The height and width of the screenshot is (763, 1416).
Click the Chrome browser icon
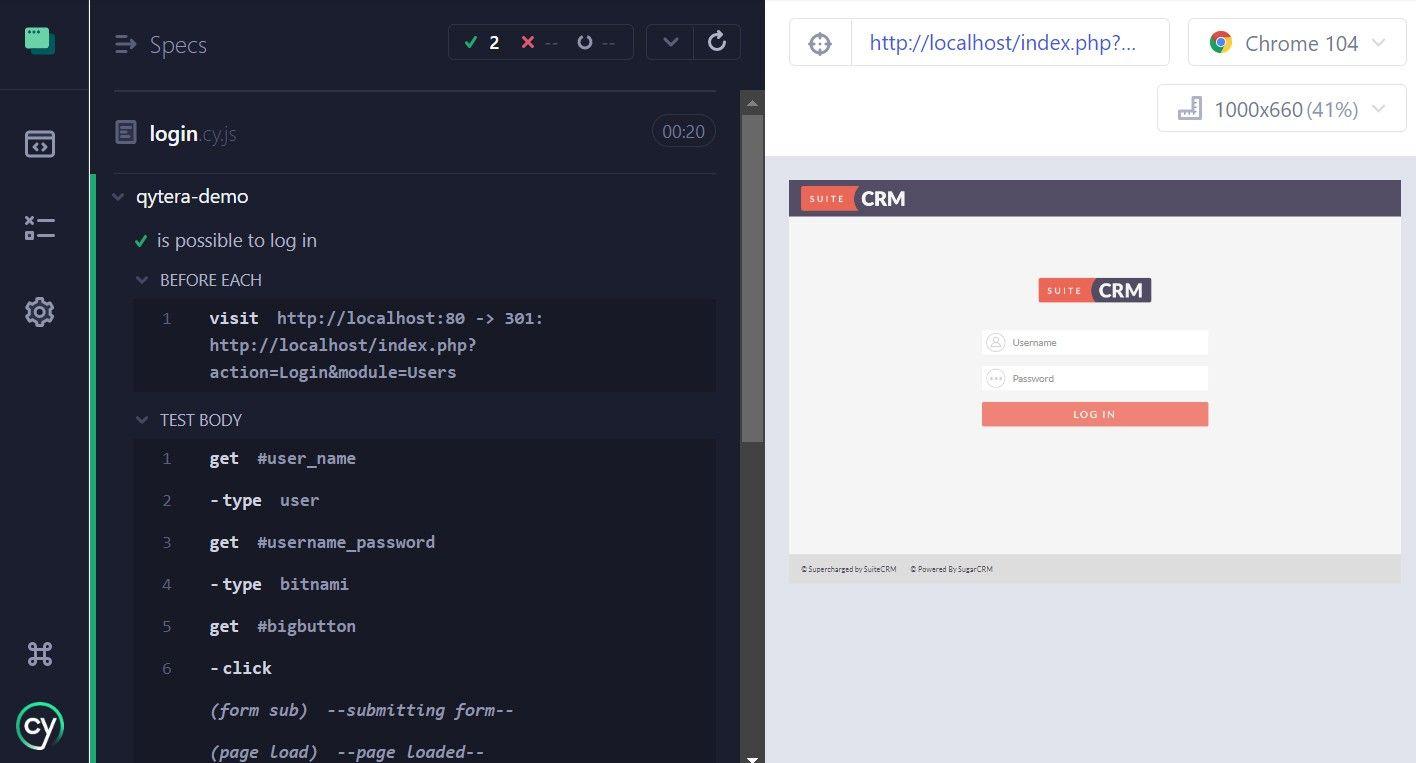tap(1220, 42)
